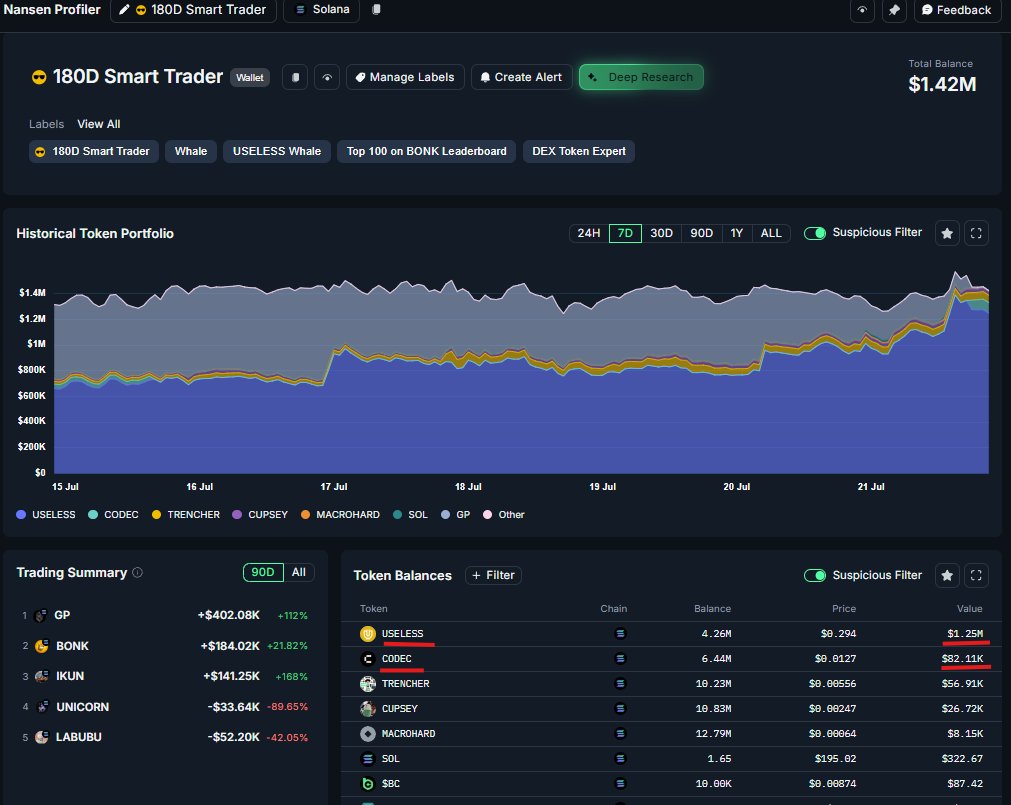This screenshot has width=1011, height=805.
Task: Select 30D chart range
Action: coord(662,233)
